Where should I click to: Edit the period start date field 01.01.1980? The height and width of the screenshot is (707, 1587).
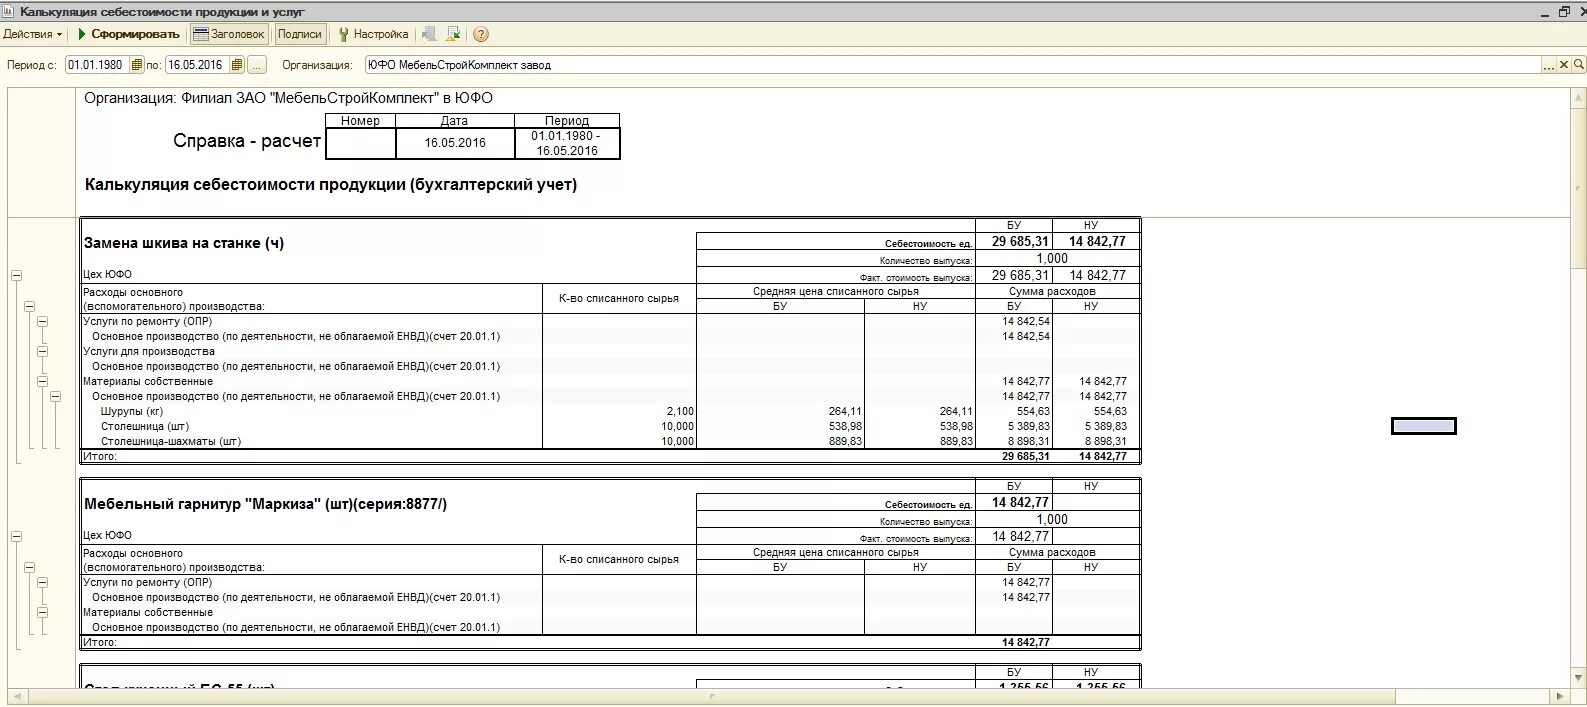[x=97, y=65]
